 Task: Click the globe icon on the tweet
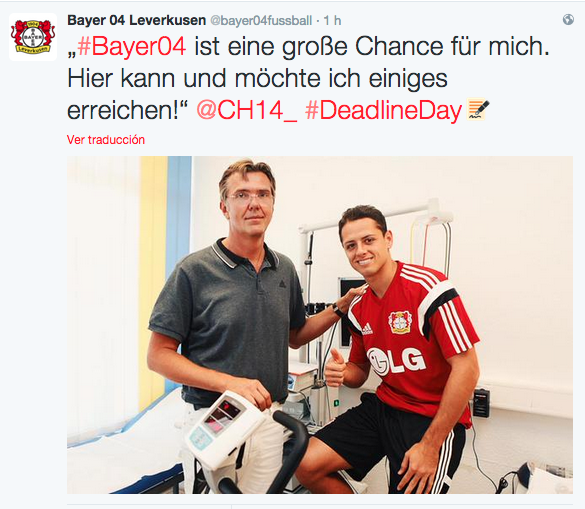tap(568, 19)
